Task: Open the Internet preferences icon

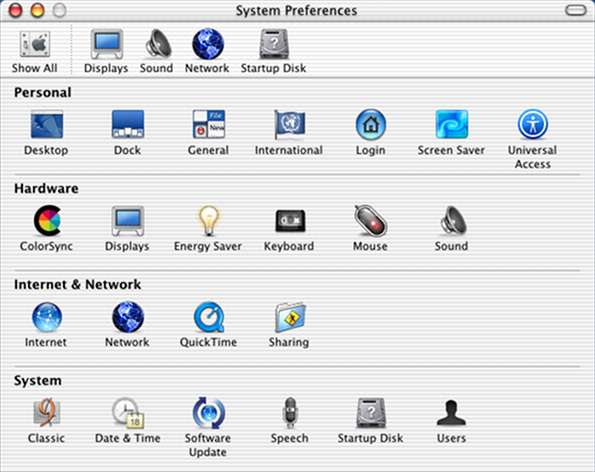Action: tap(47, 317)
